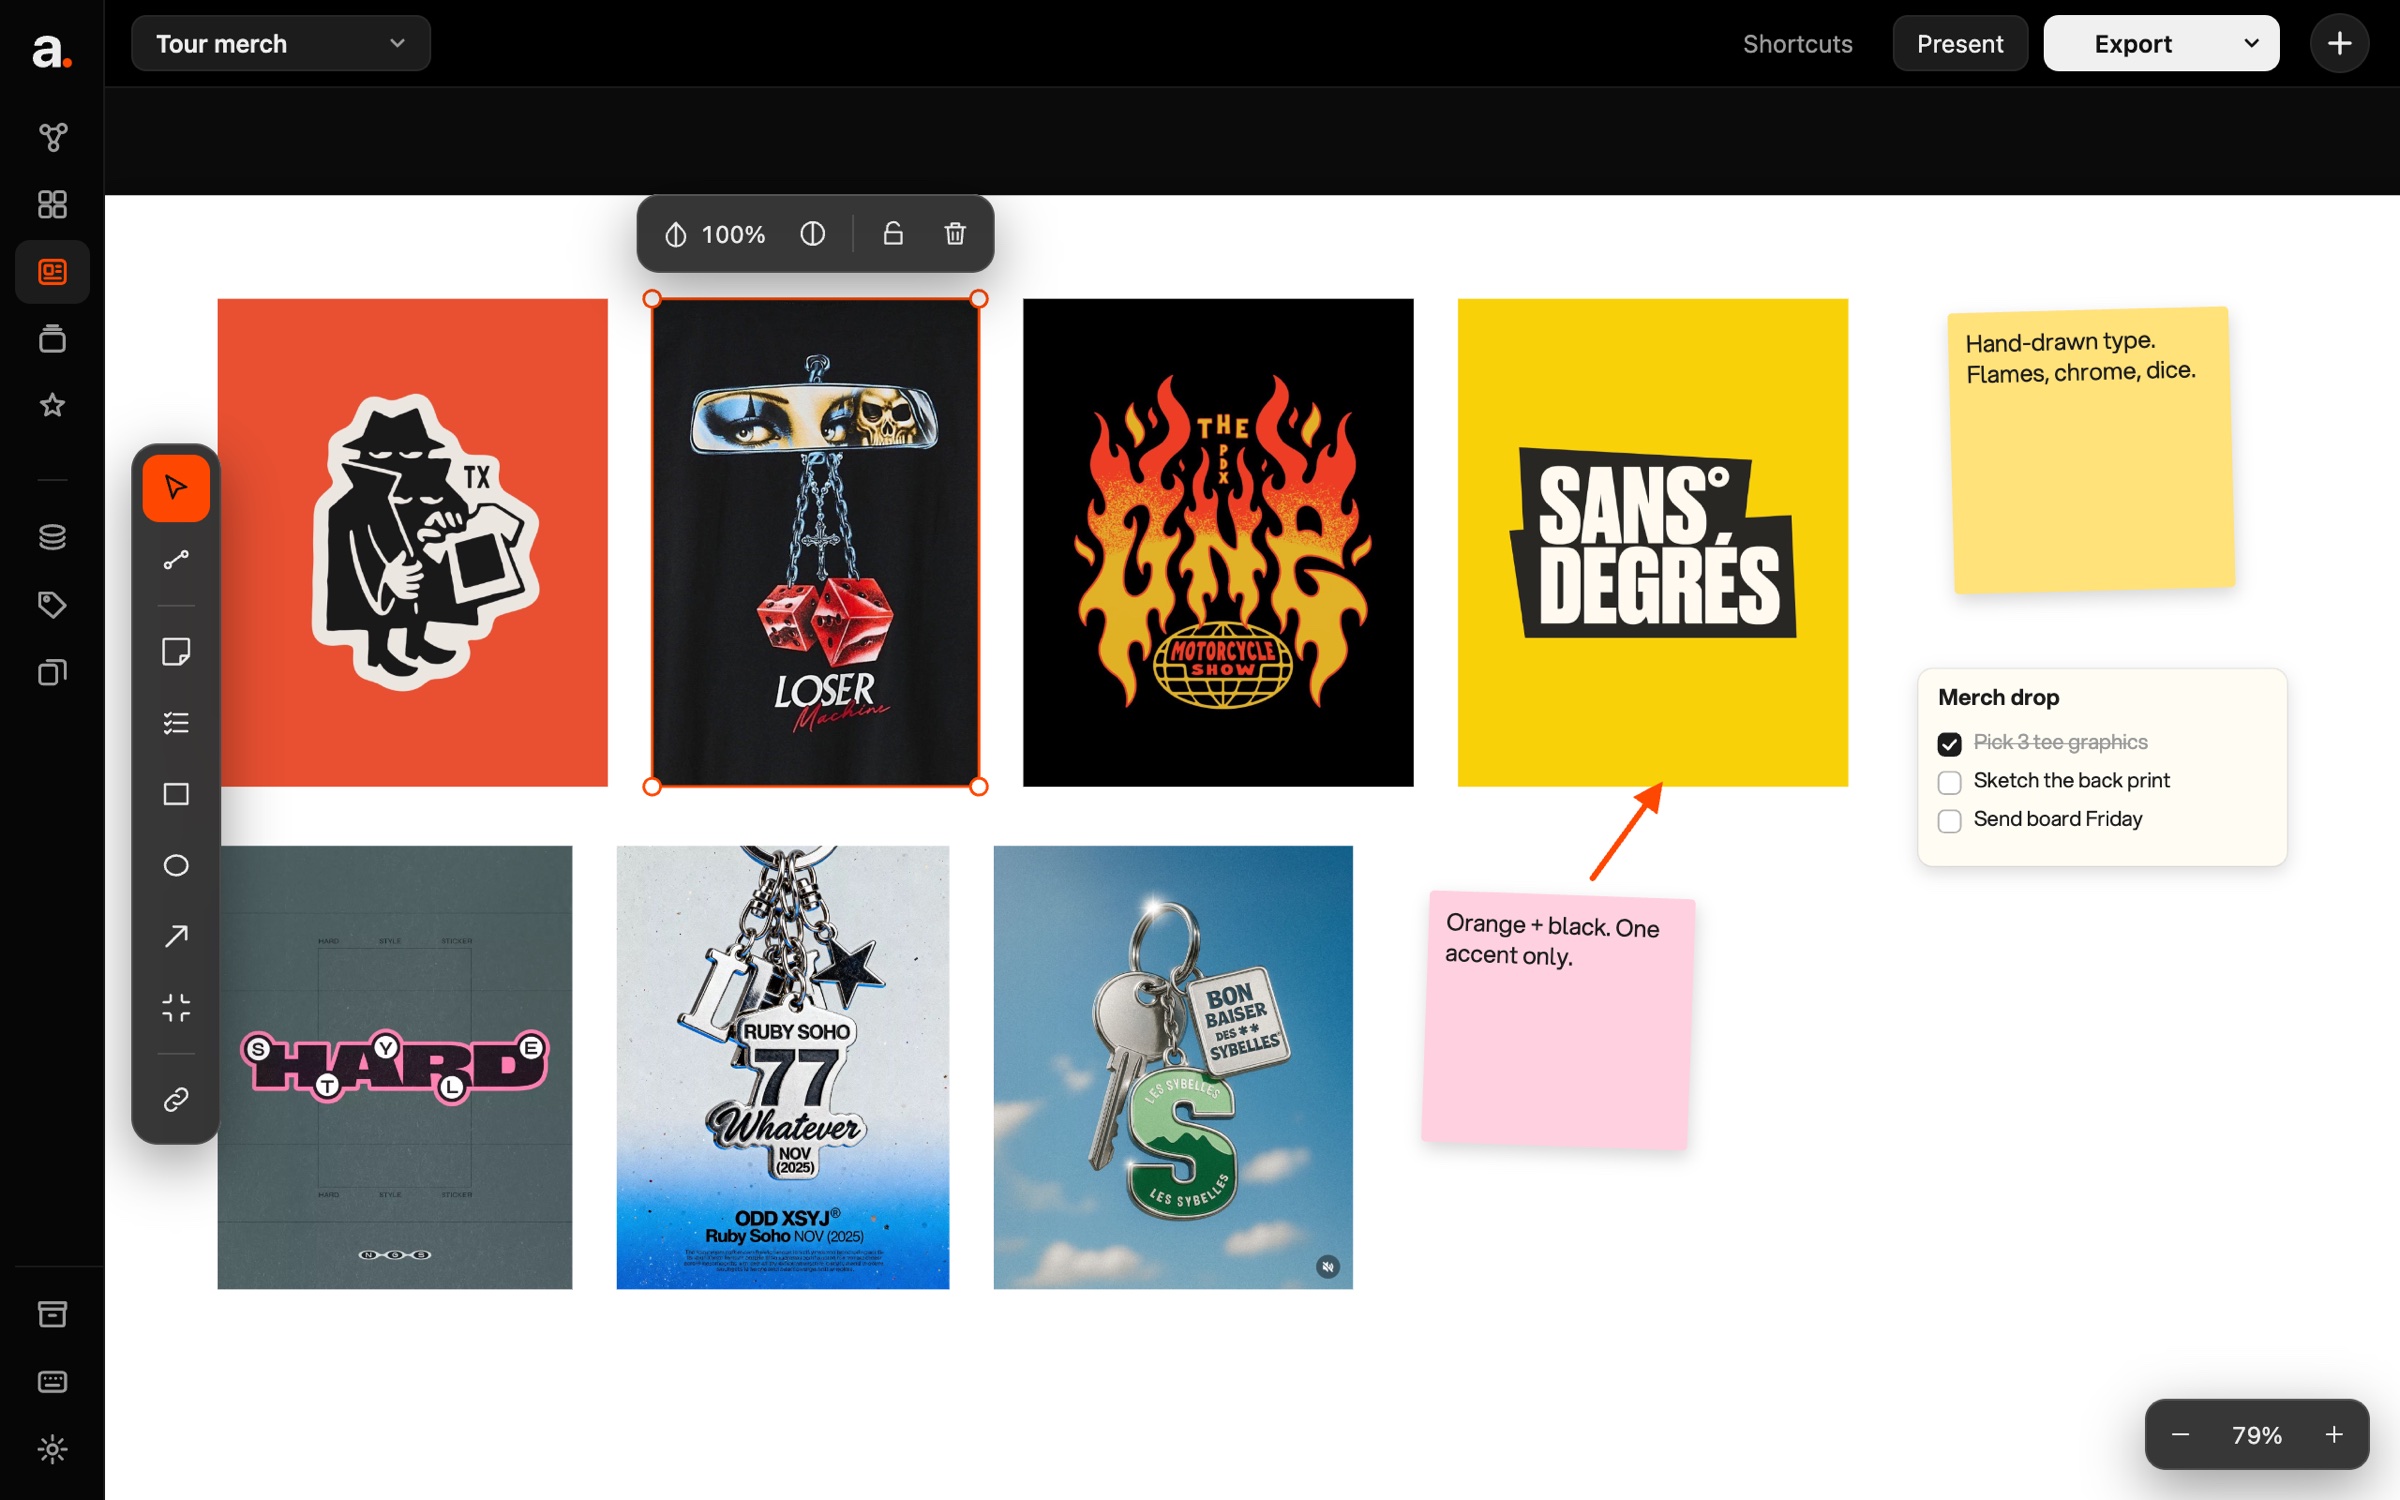
Task: Adjust the 100% opacity control
Action: 716,234
